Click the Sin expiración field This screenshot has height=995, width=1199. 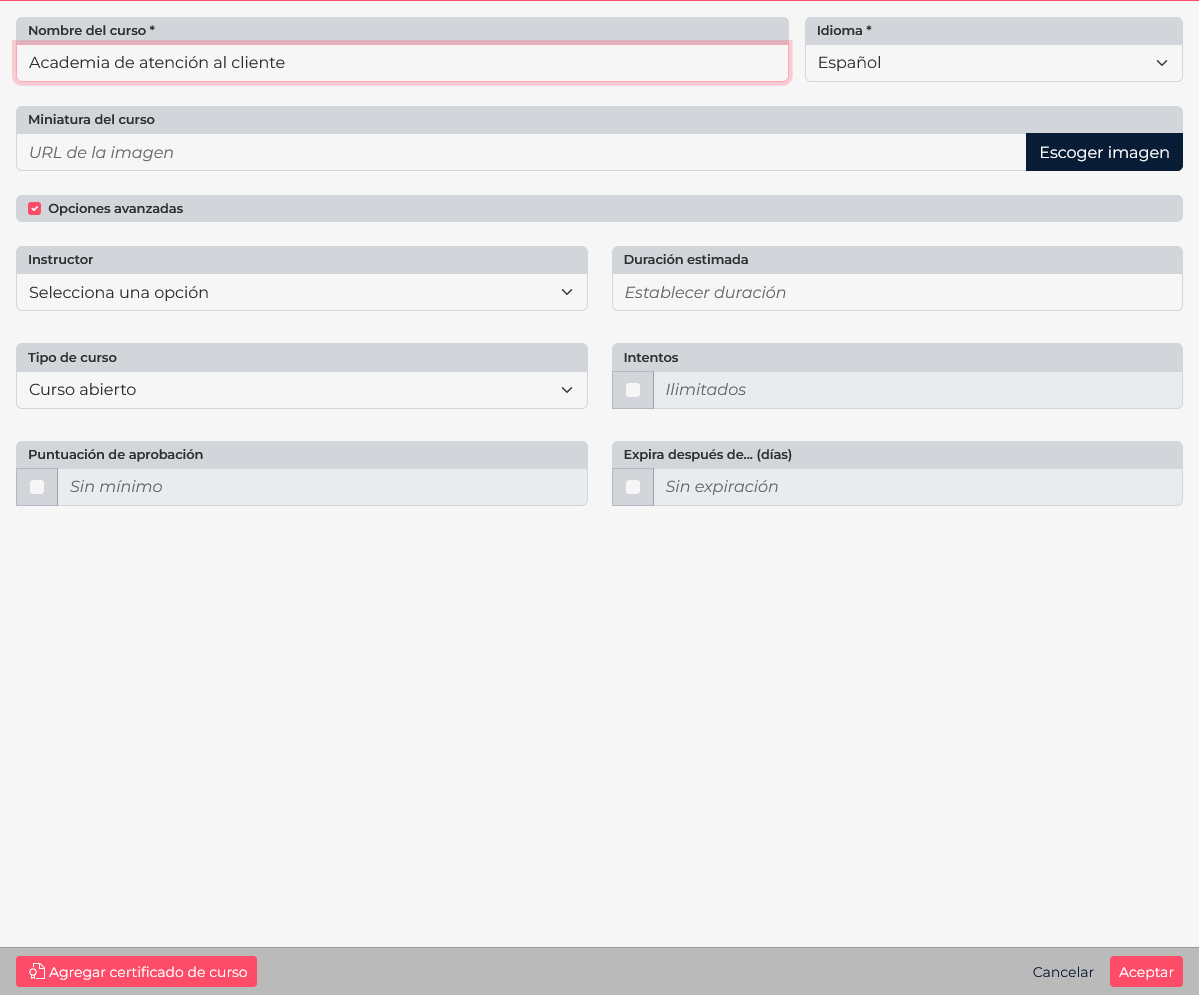click(918, 487)
